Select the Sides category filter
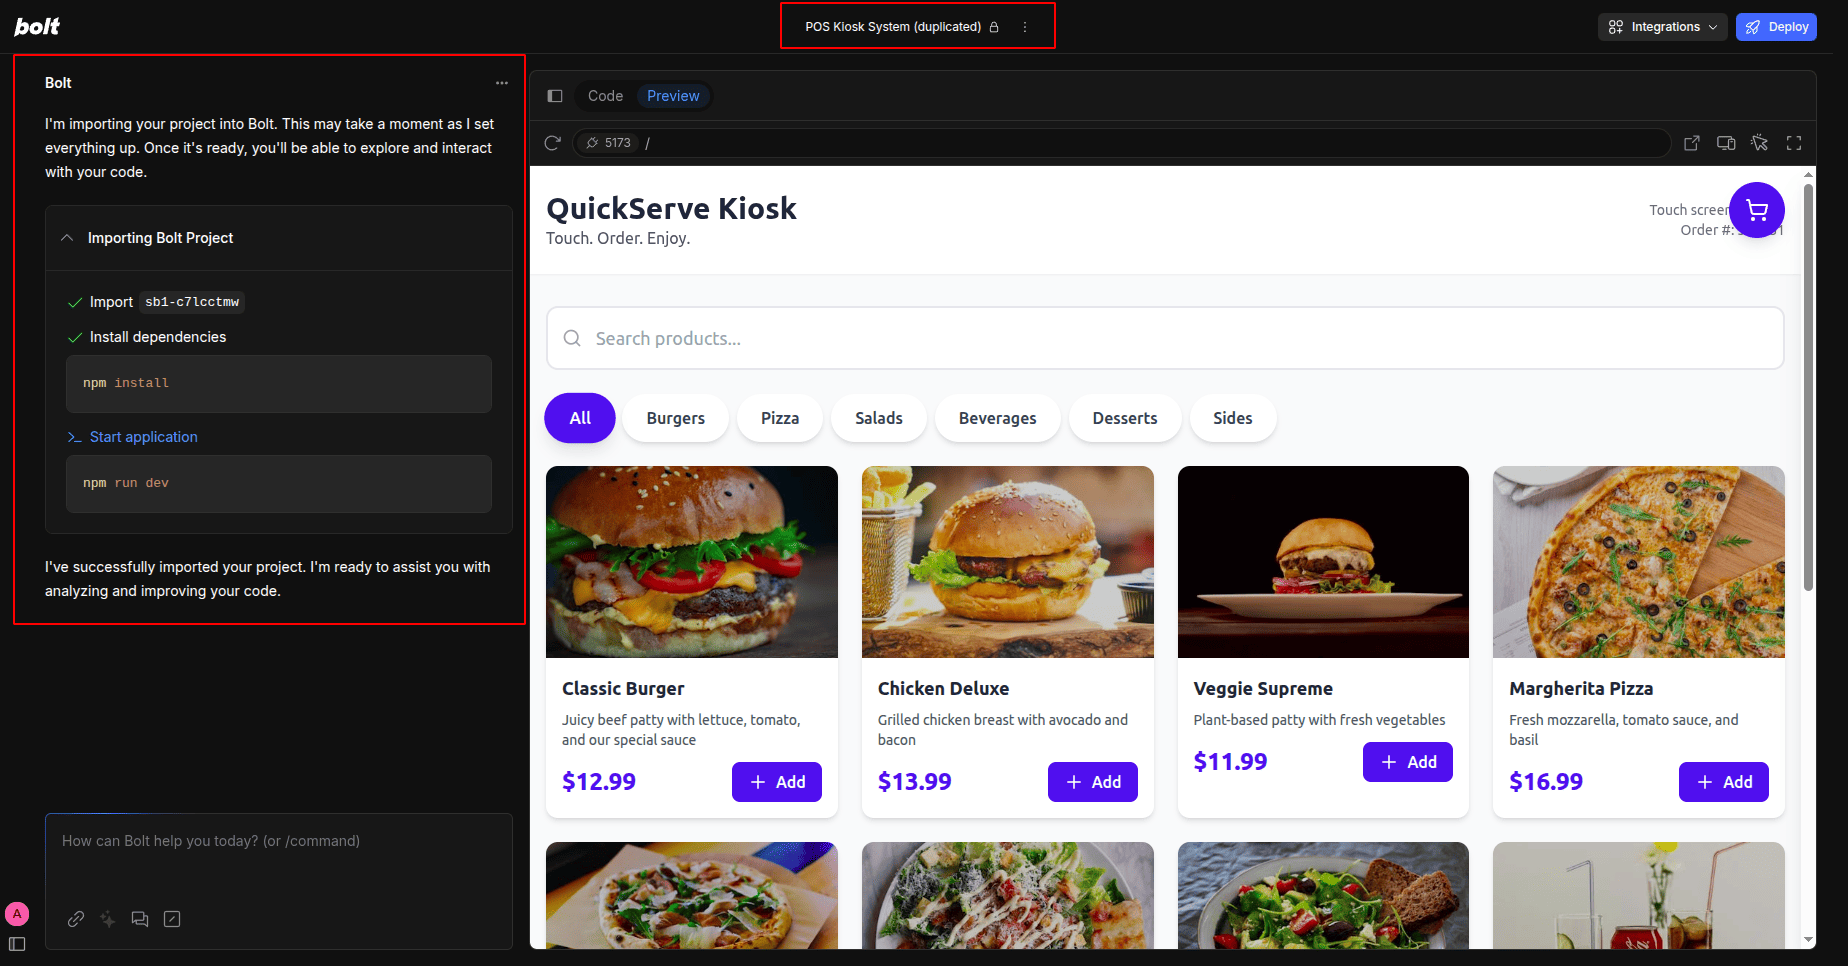The width and height of the screenshot is (1848, 966). coord(1233,418)
